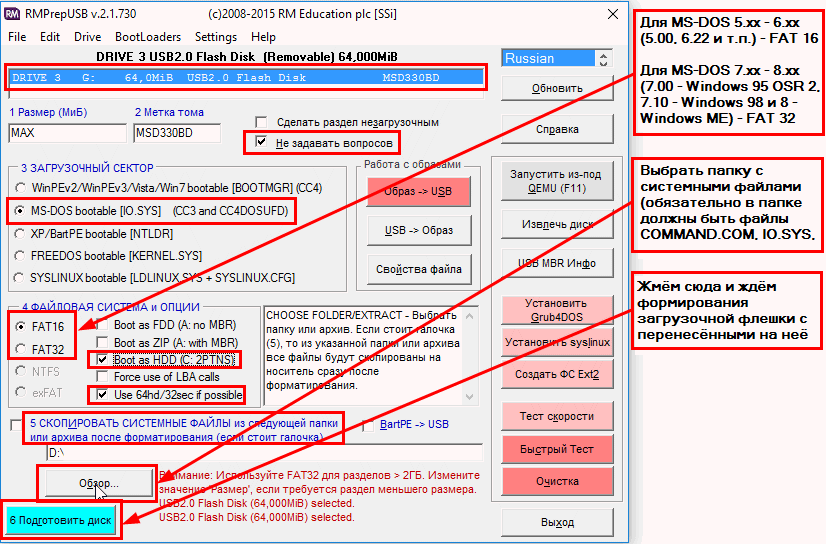Click the Извлечь диск button

click(x=557, y=224)
